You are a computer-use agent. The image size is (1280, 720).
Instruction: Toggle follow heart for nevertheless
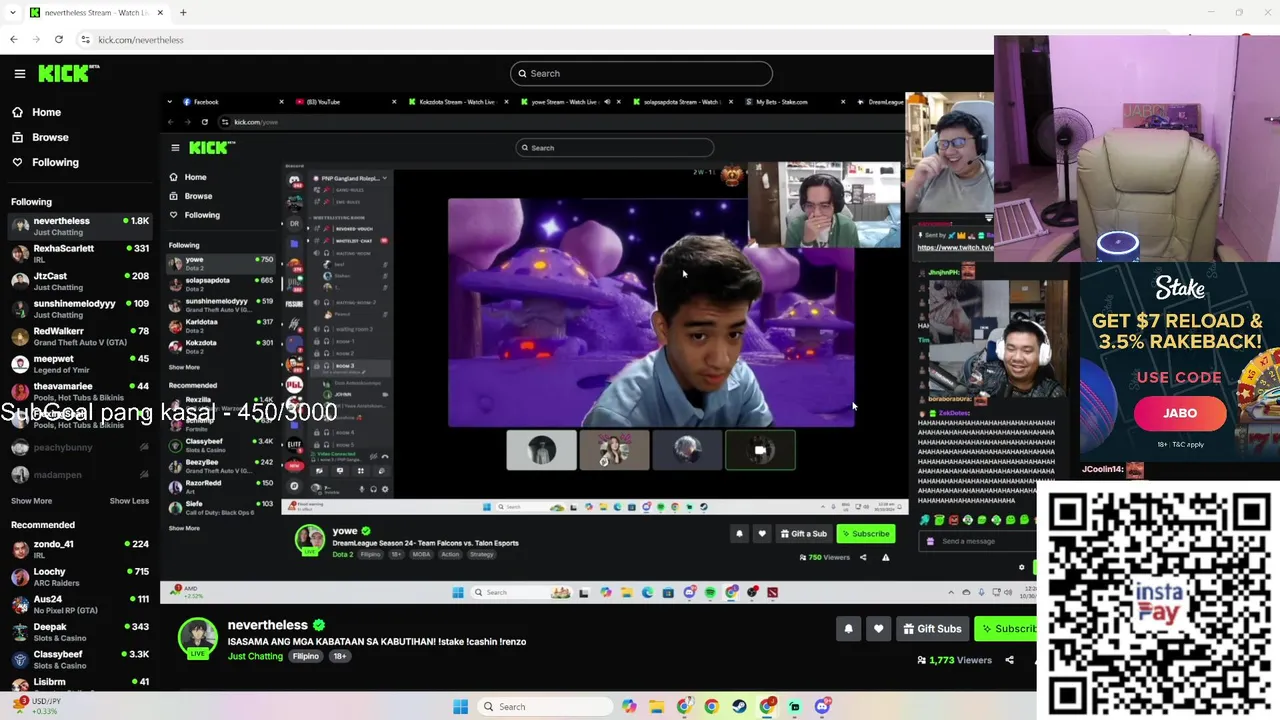pyautogui.click(x=878, y=628)
